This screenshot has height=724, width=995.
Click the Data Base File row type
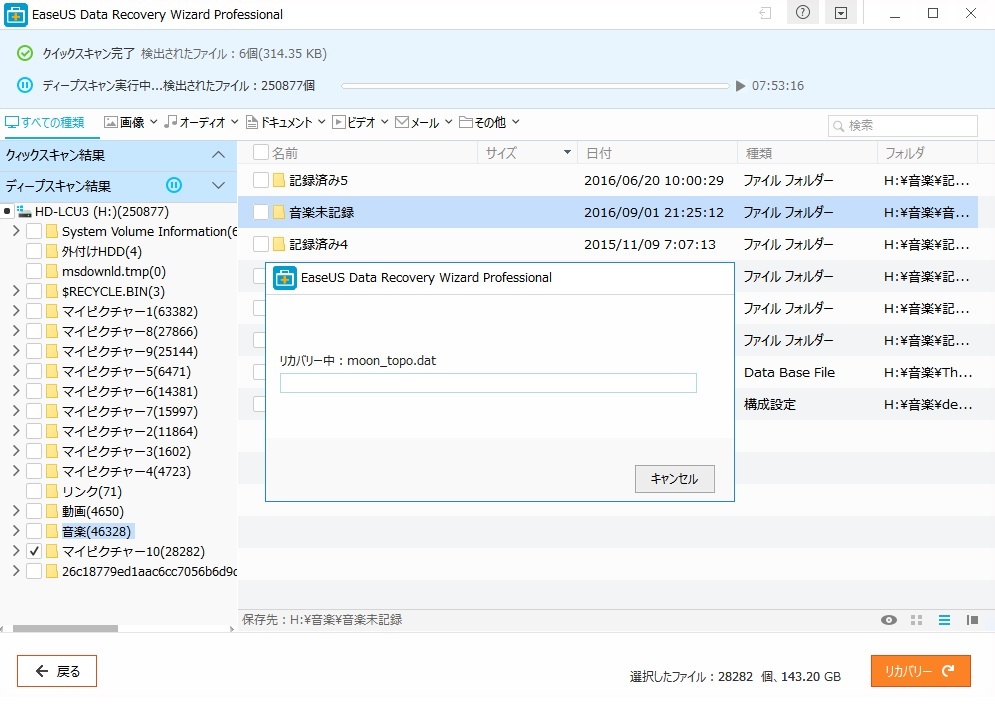click(789, 372)
